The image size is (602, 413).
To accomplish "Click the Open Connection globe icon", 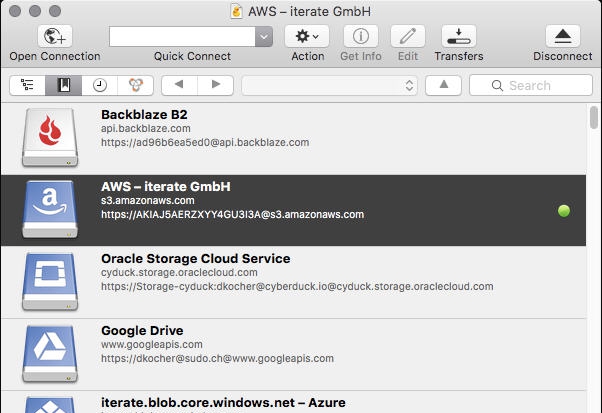I will 54,36.
